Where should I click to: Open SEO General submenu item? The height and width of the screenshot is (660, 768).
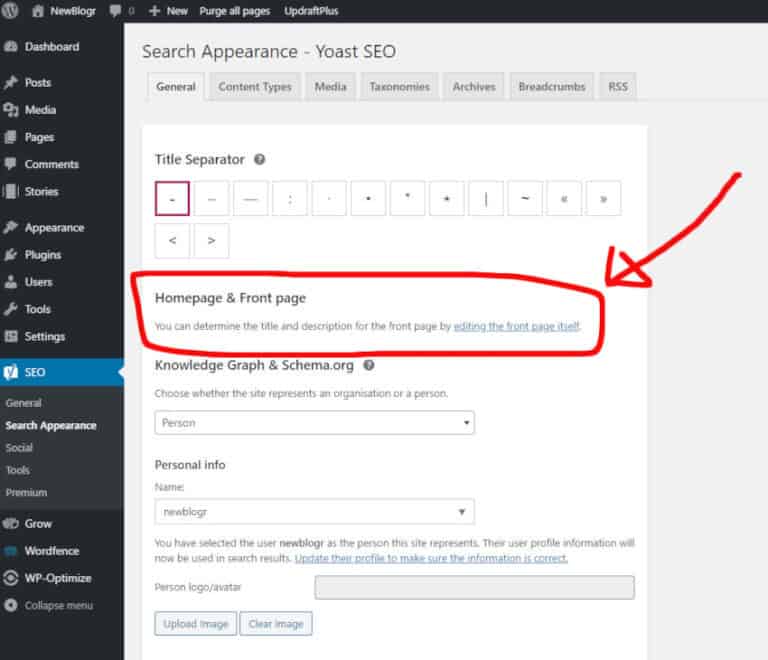point(24,403)
